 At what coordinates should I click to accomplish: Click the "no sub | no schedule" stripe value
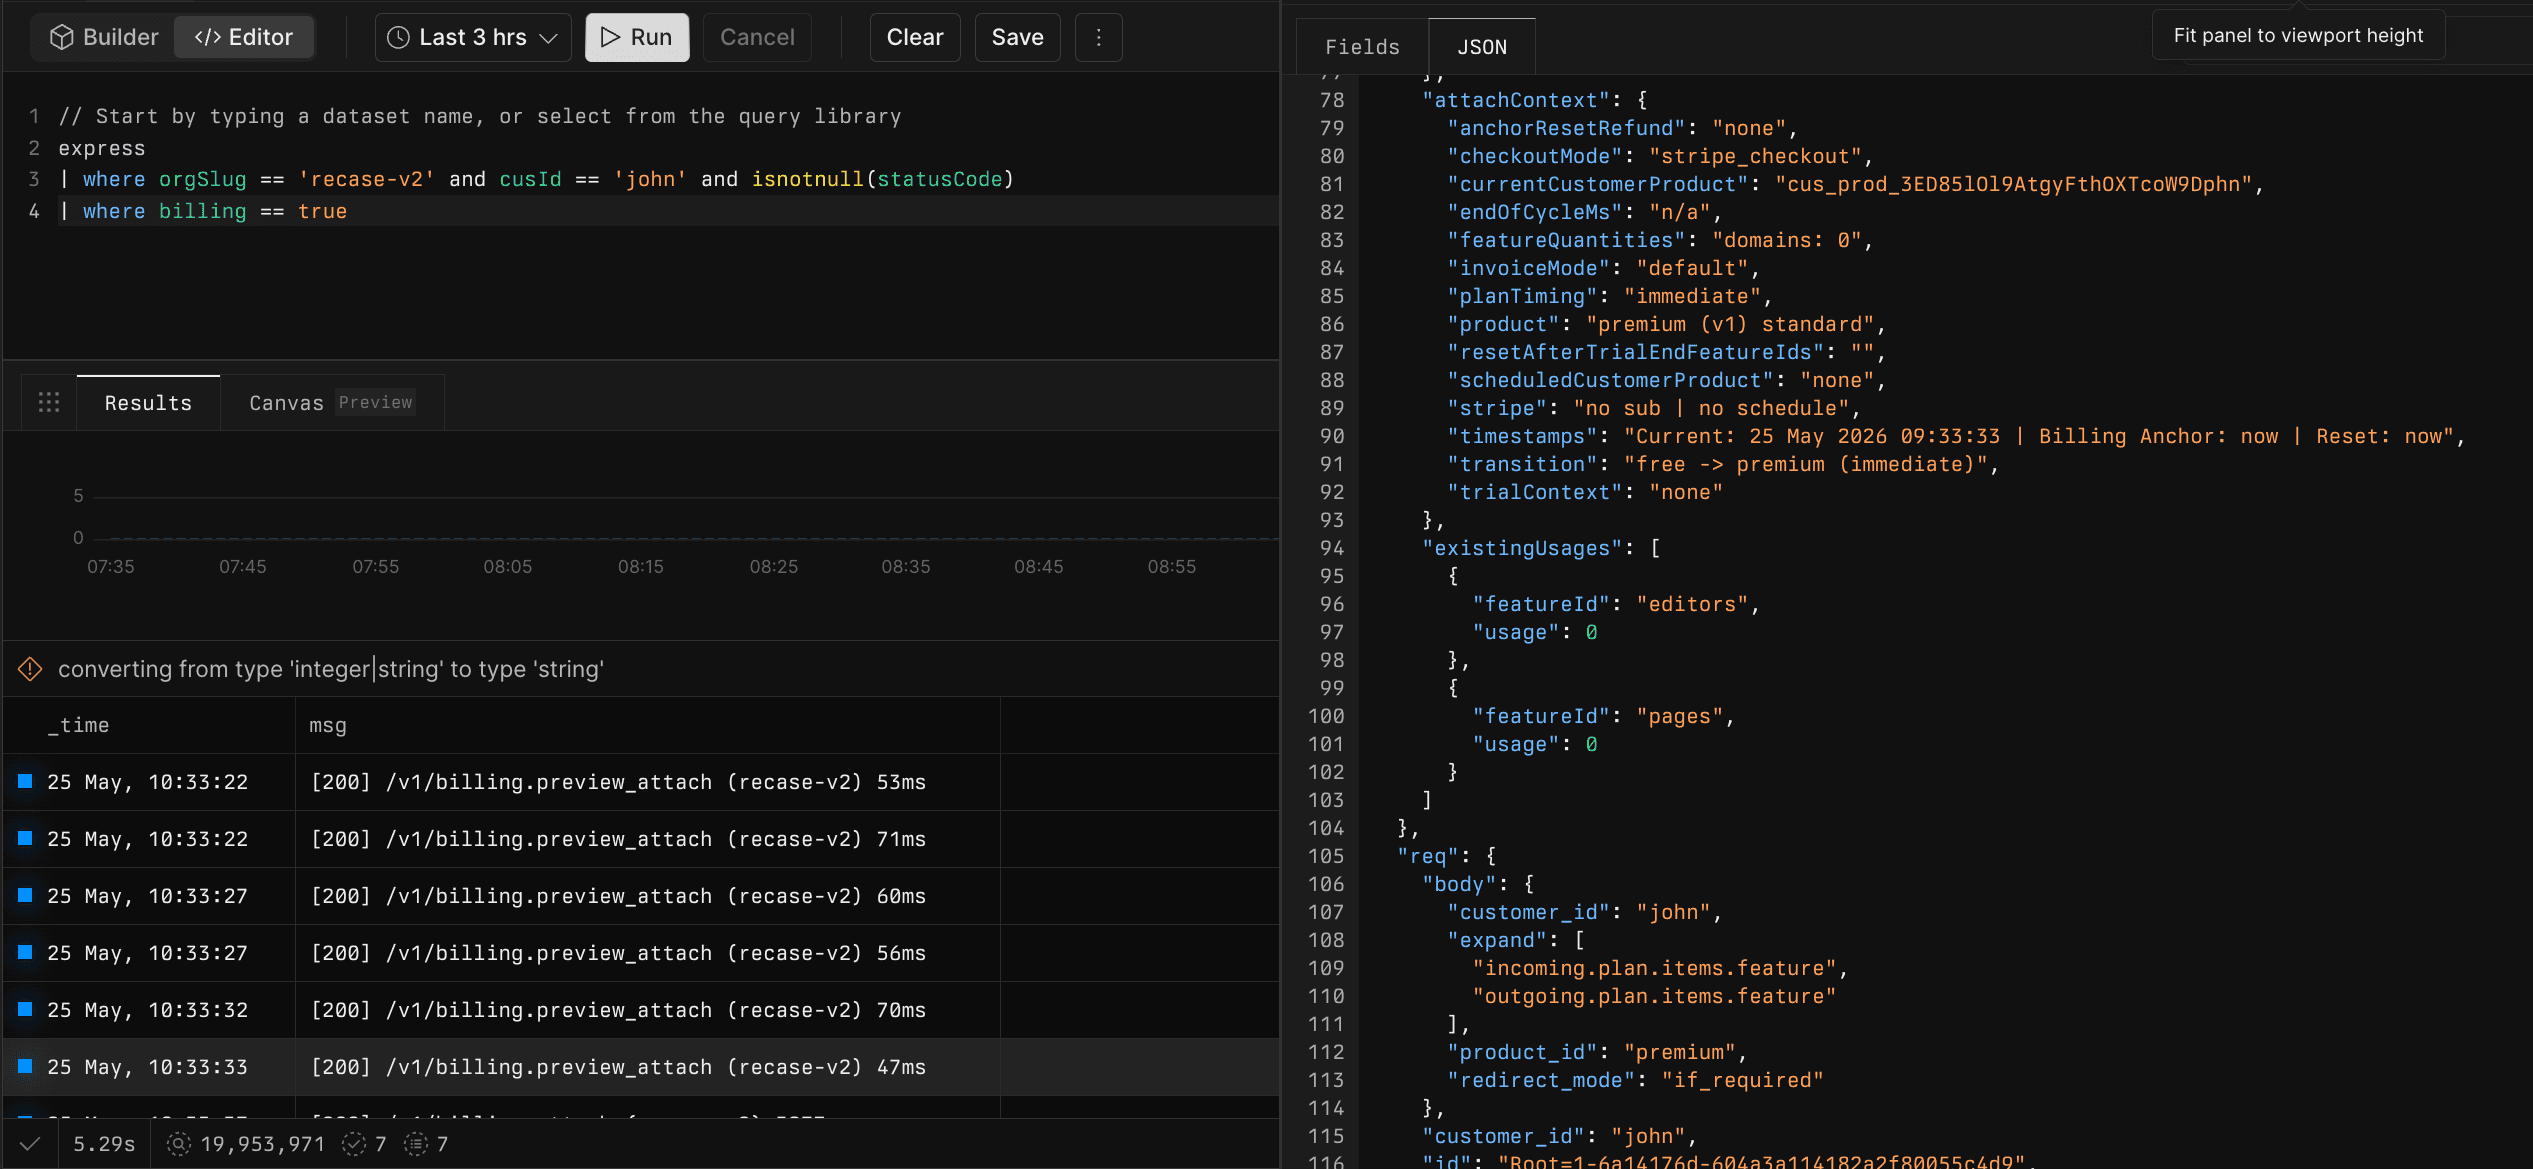(x=1711, y=408)
